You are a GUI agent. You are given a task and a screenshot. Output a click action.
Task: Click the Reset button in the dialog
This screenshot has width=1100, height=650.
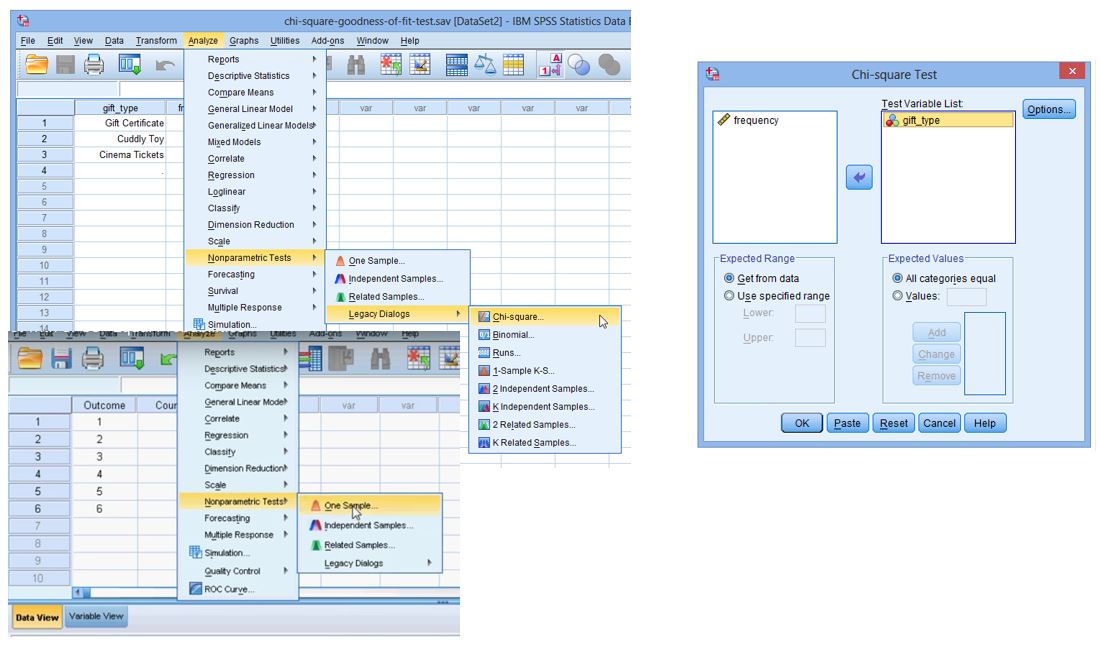pos(894,424)
